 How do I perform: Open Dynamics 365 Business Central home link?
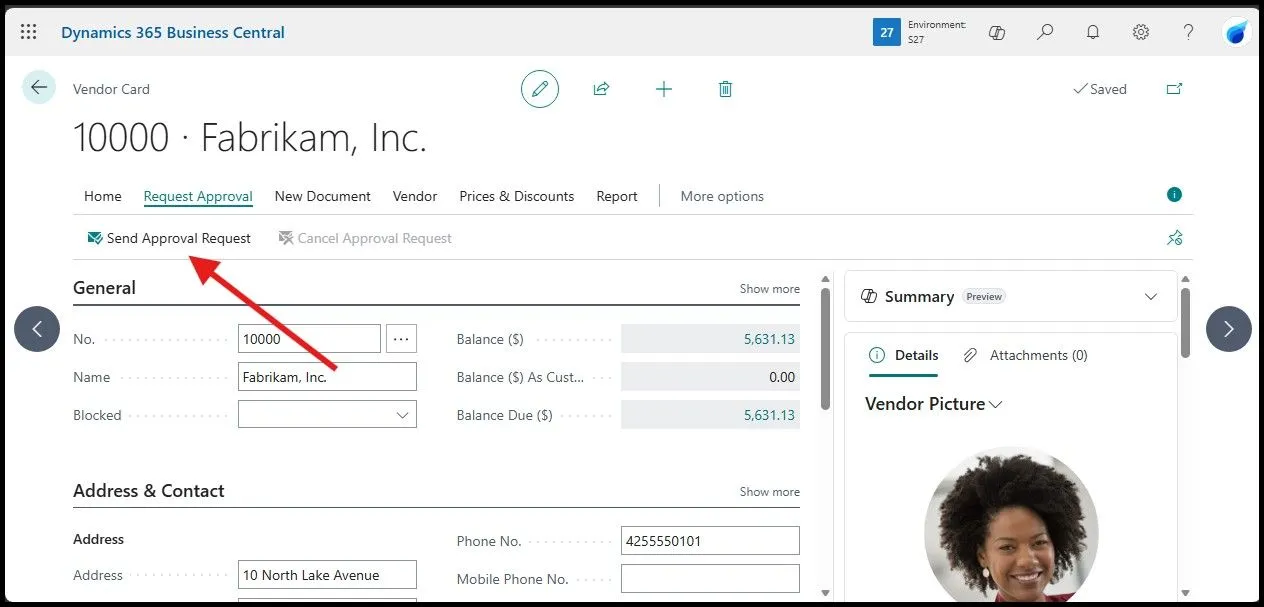point(173,32)
